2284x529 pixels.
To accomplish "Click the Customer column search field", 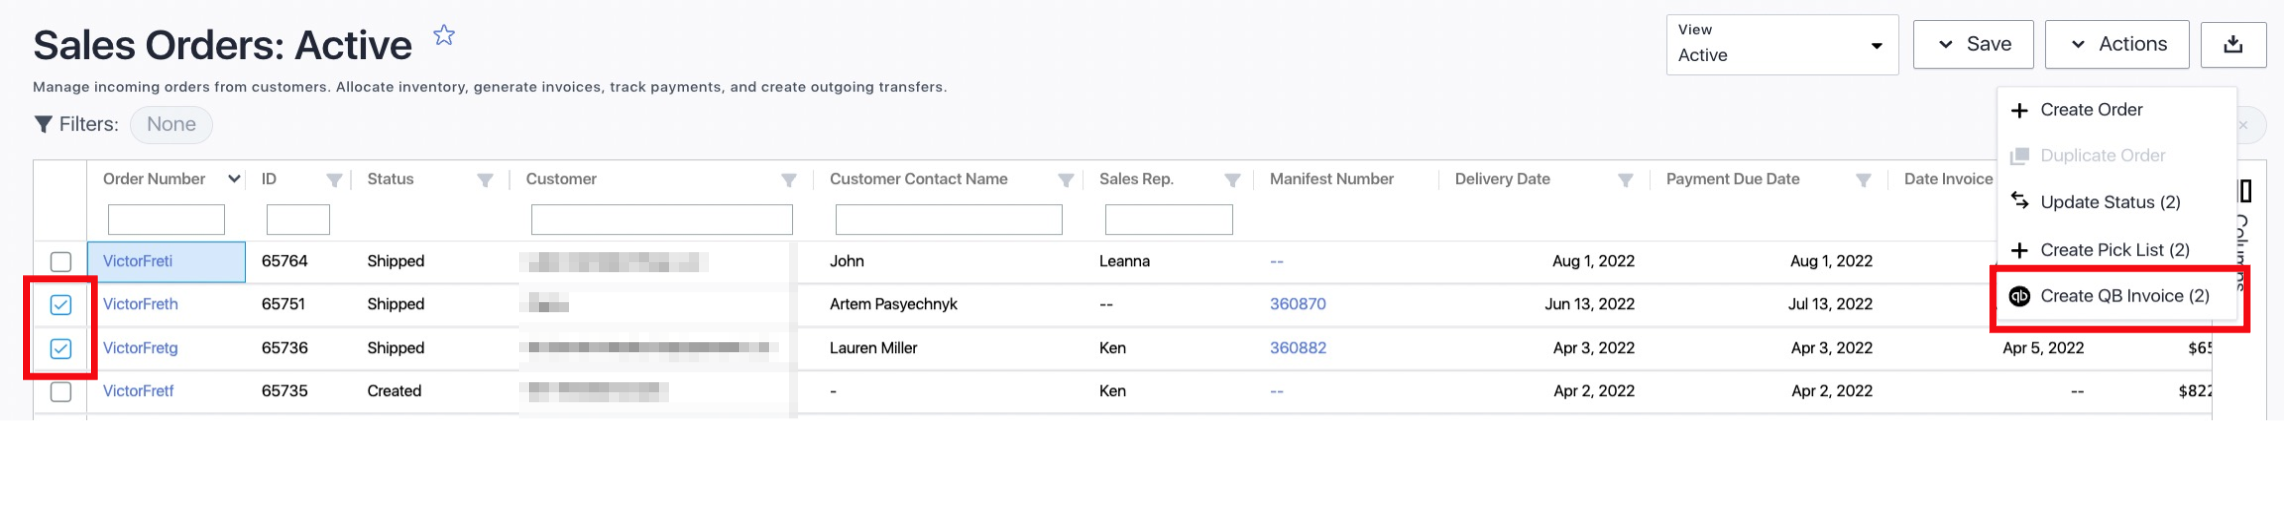I will [661, 219].
